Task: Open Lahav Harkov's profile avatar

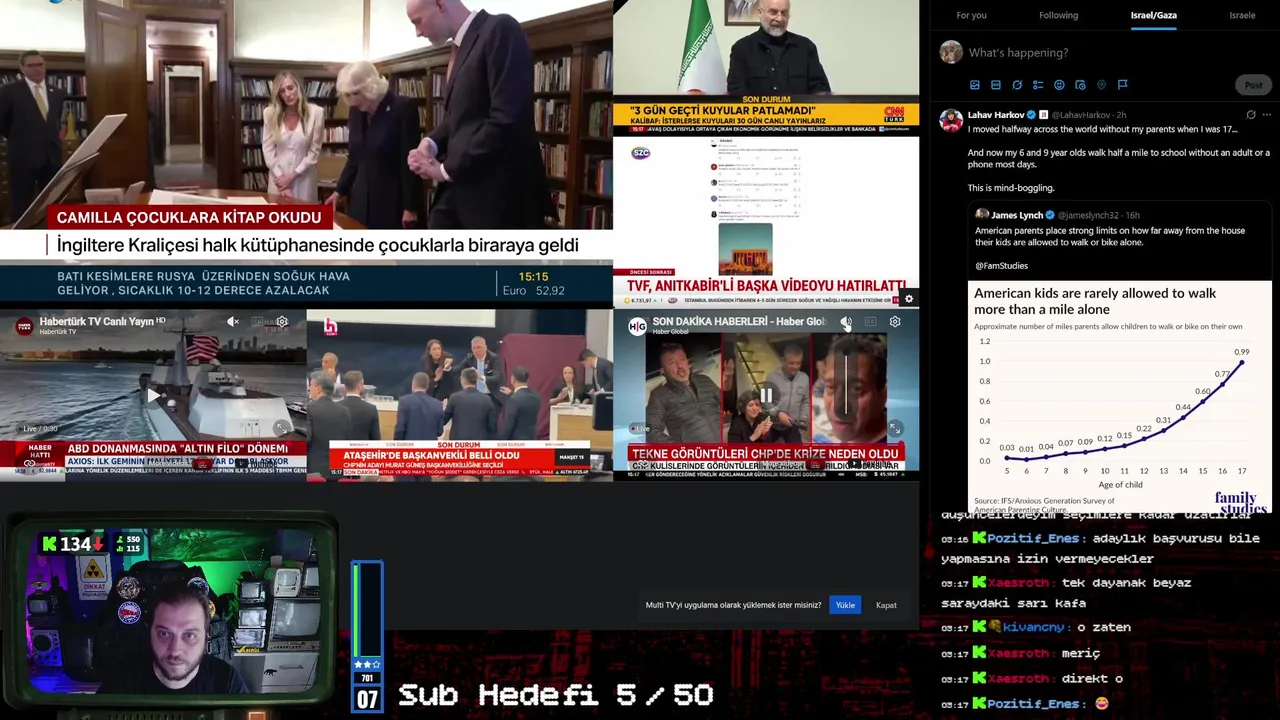Action: pyautogui.click(x=951, y=121)
